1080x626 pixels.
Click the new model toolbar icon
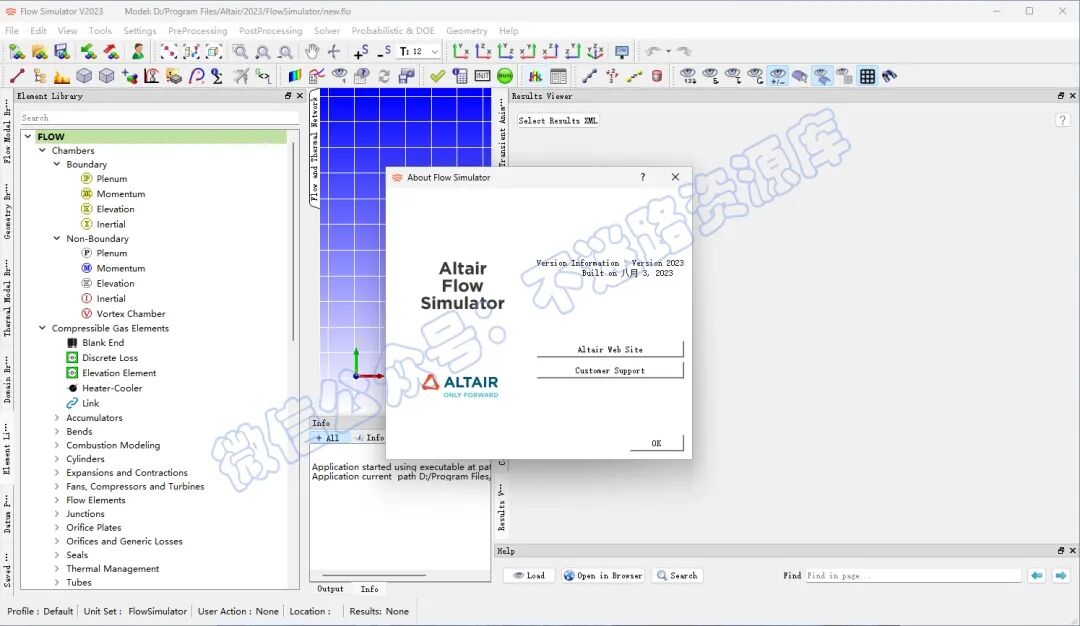pos(17,52)
